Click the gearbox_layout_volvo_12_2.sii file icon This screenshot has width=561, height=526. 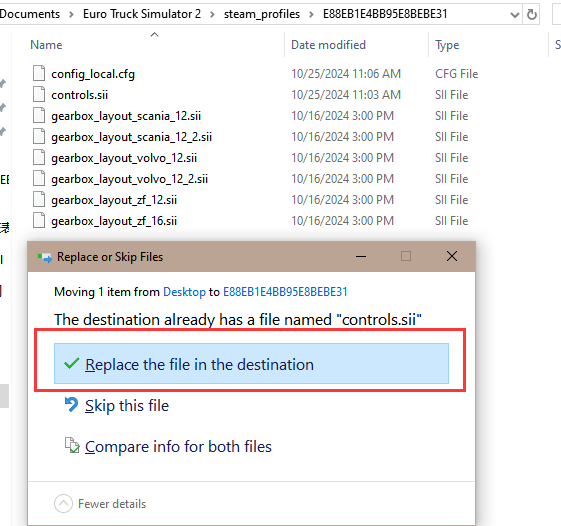point(39,179)
